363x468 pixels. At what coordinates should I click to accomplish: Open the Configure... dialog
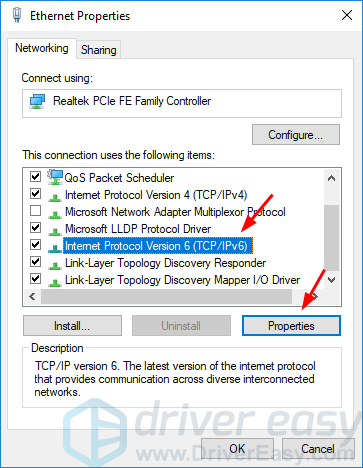296,135
